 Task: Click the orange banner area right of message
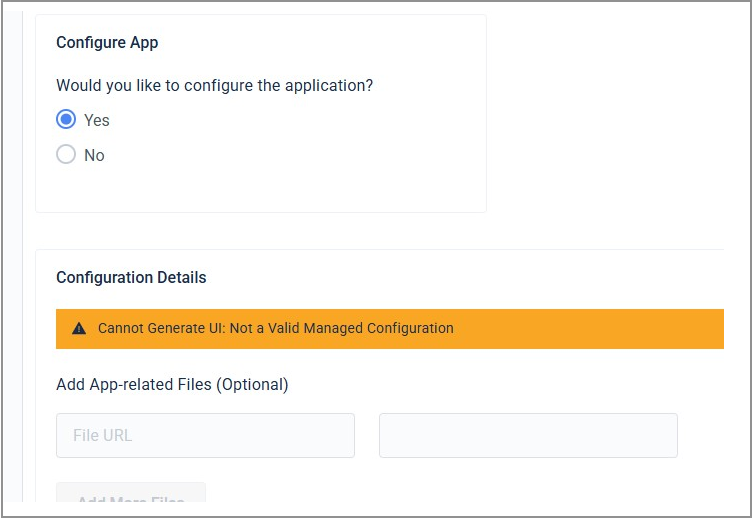600,328
